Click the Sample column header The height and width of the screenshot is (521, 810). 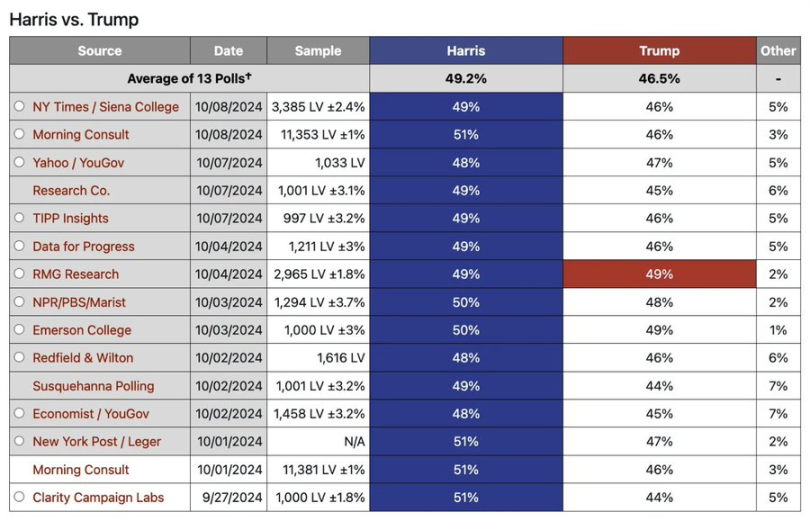pos(318,51)
